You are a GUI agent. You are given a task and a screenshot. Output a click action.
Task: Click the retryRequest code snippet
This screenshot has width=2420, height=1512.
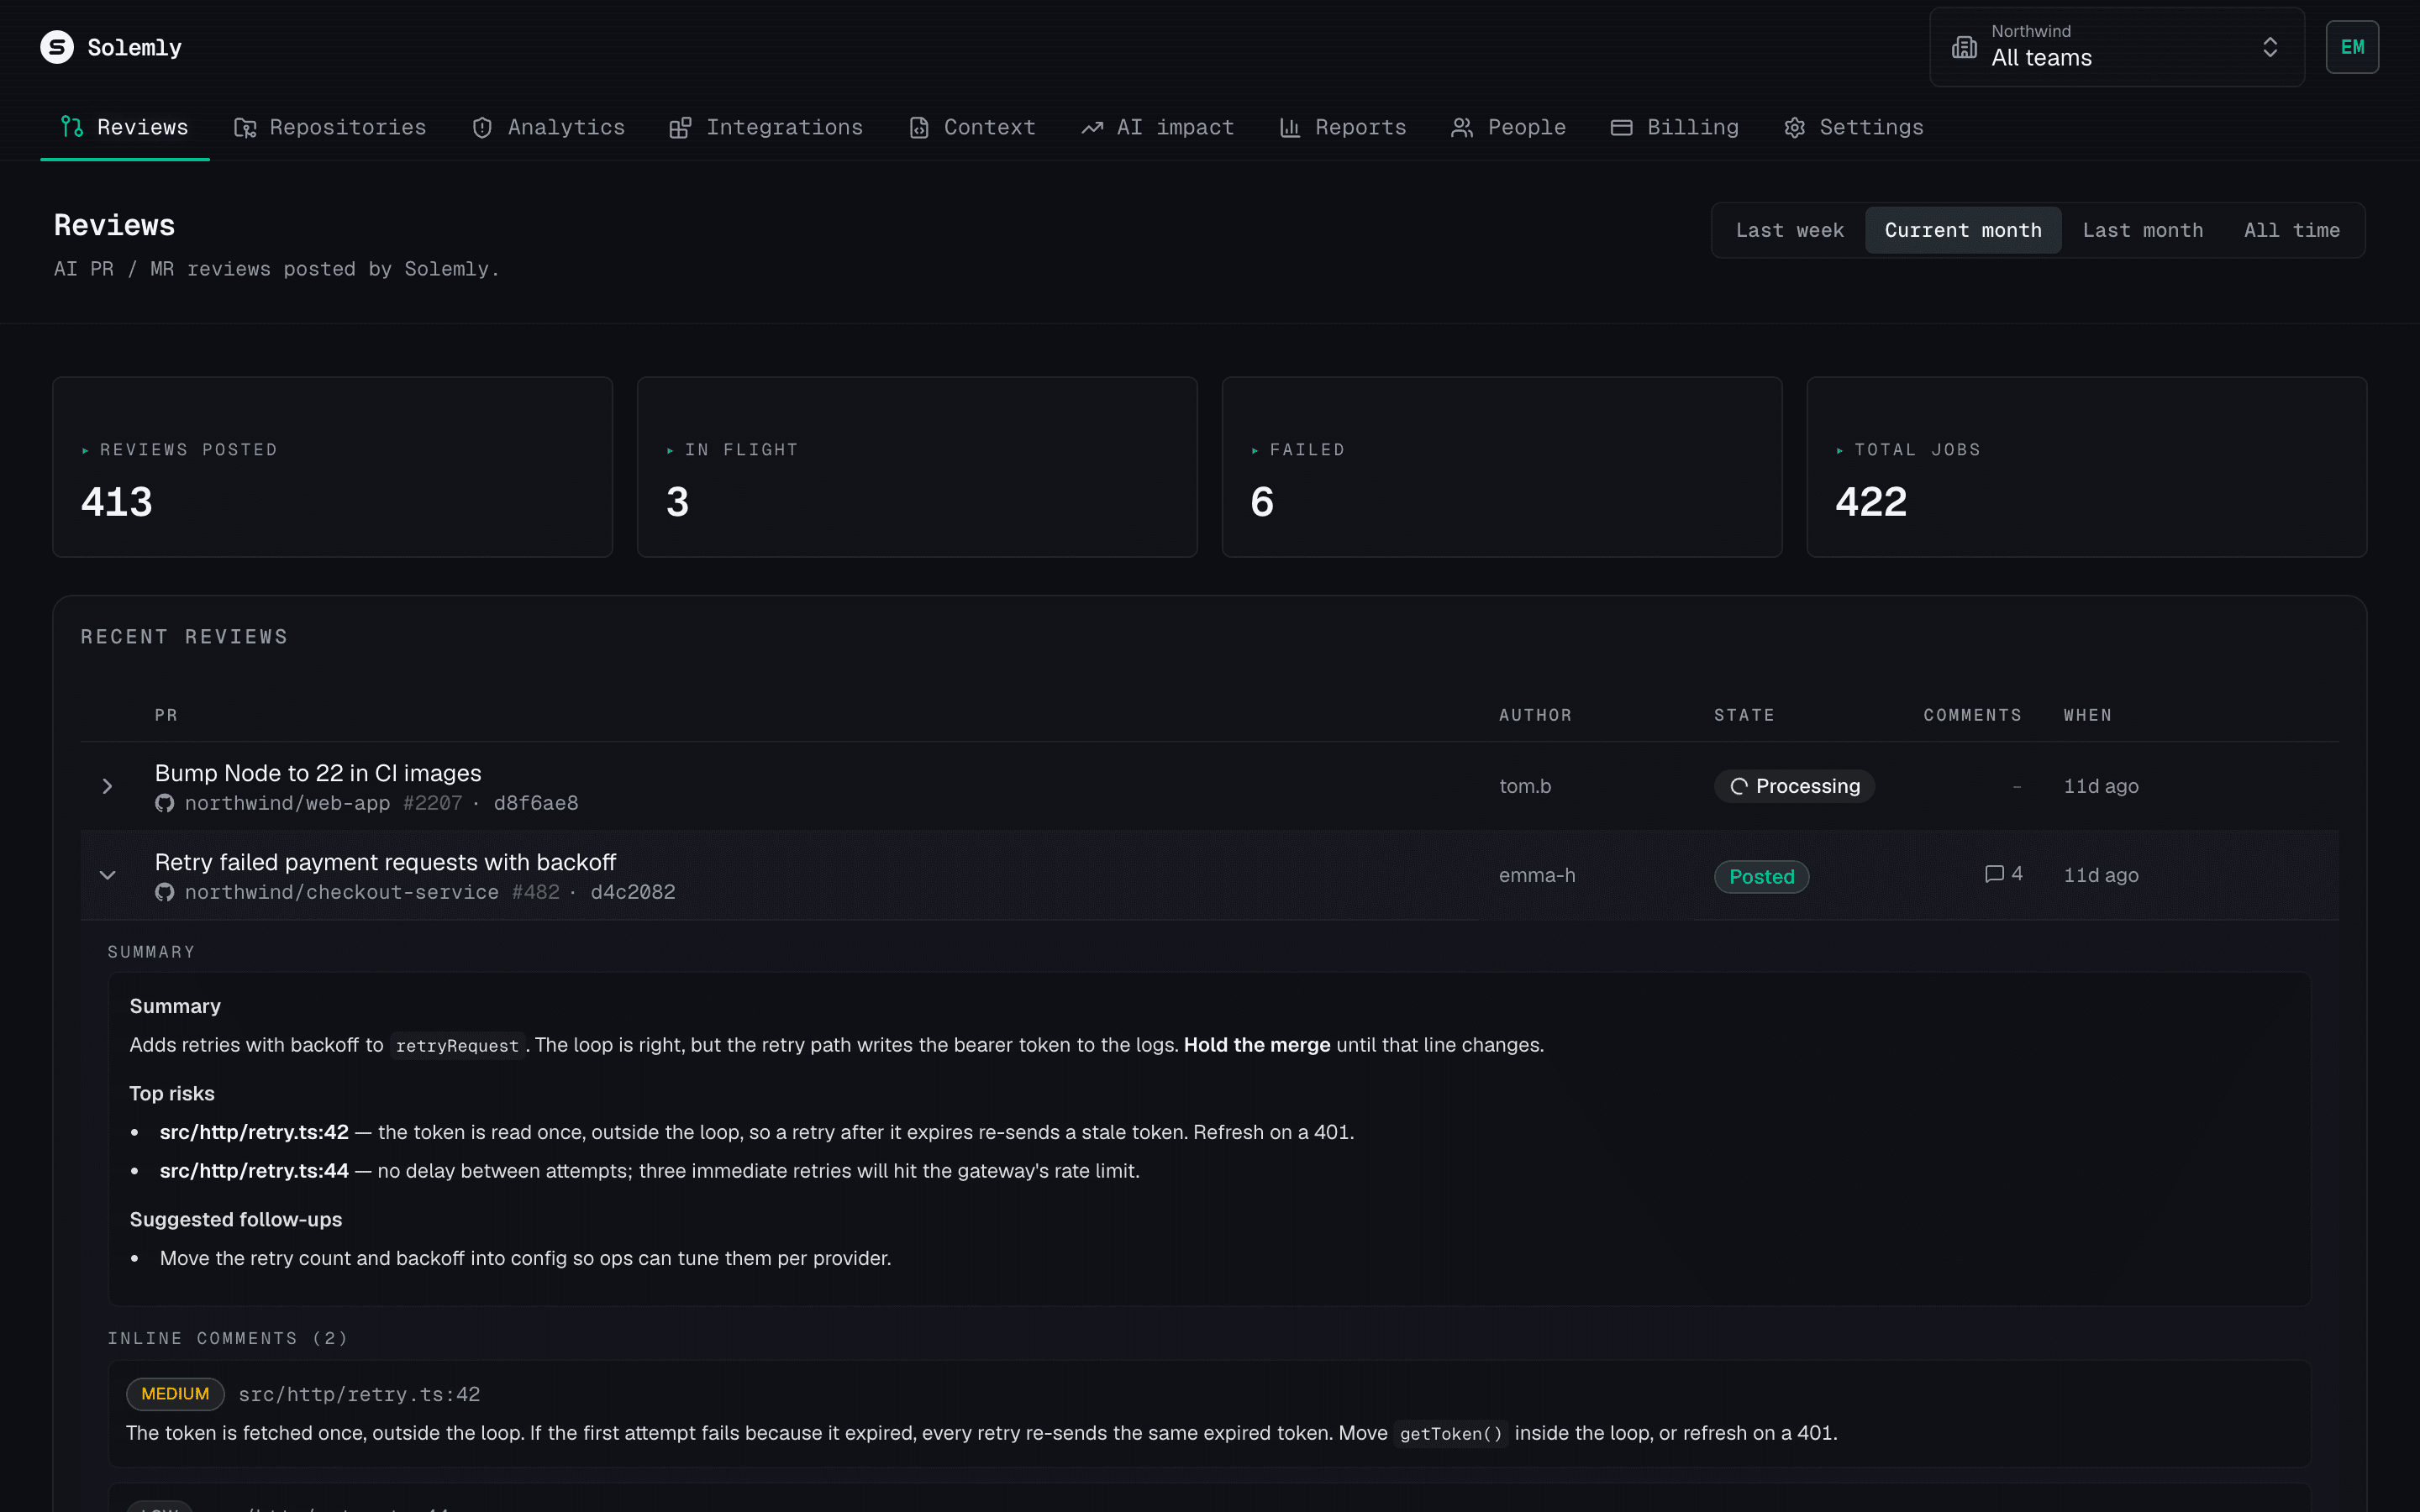pos(457,1046)
